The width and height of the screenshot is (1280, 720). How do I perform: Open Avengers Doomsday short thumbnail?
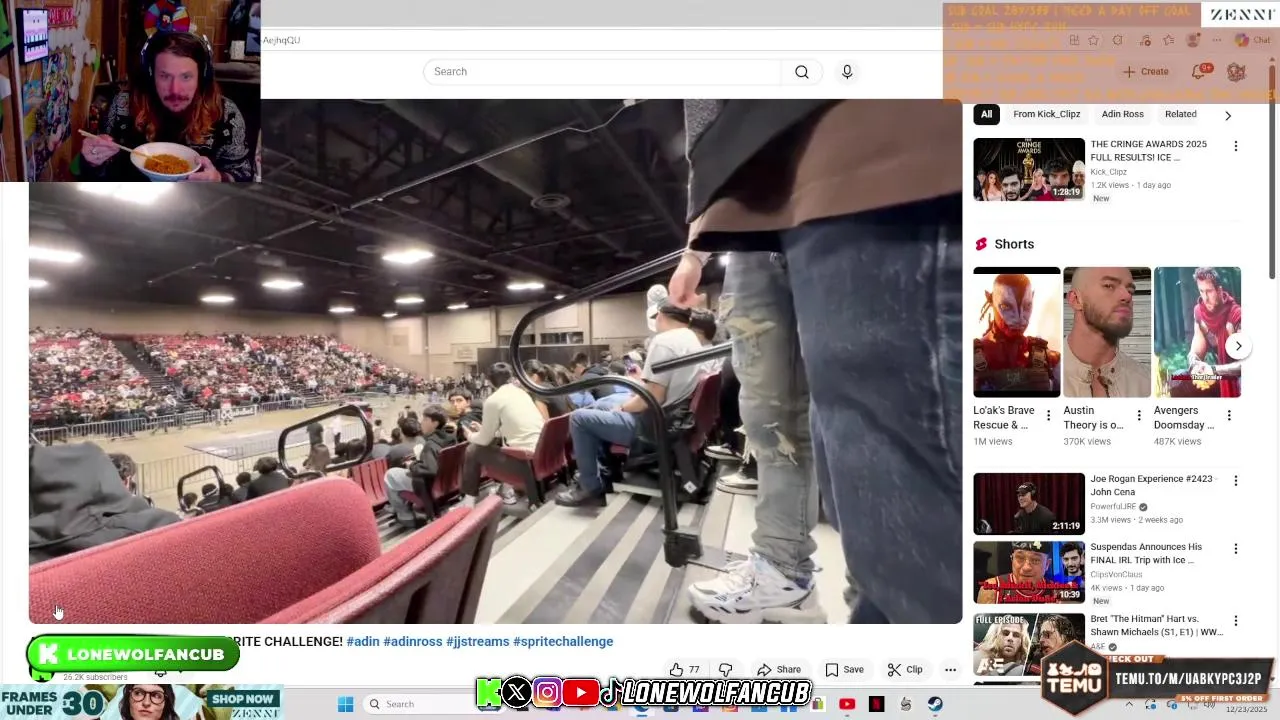[1197, 332]
